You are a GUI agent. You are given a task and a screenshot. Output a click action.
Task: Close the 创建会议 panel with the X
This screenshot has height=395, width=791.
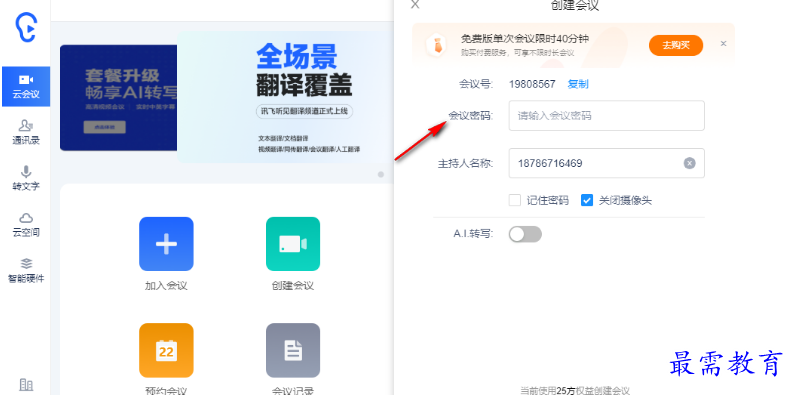click(x=415, y=5)
